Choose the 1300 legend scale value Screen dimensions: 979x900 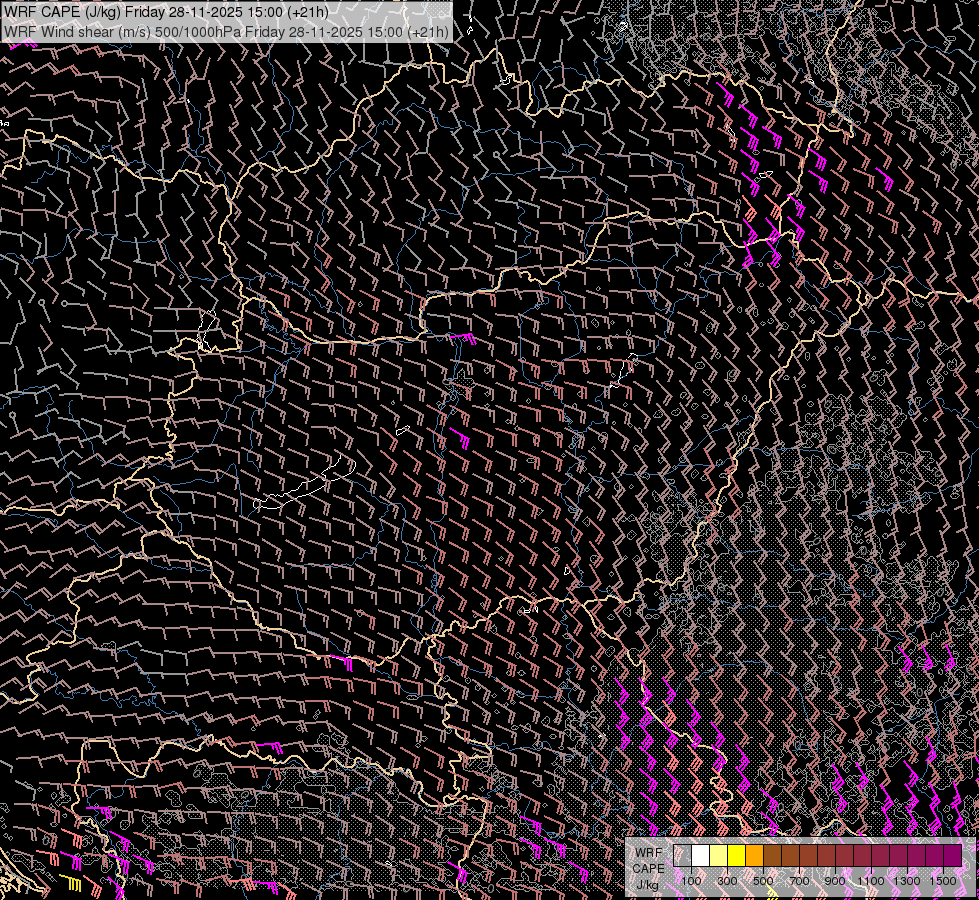coord(907,881)
